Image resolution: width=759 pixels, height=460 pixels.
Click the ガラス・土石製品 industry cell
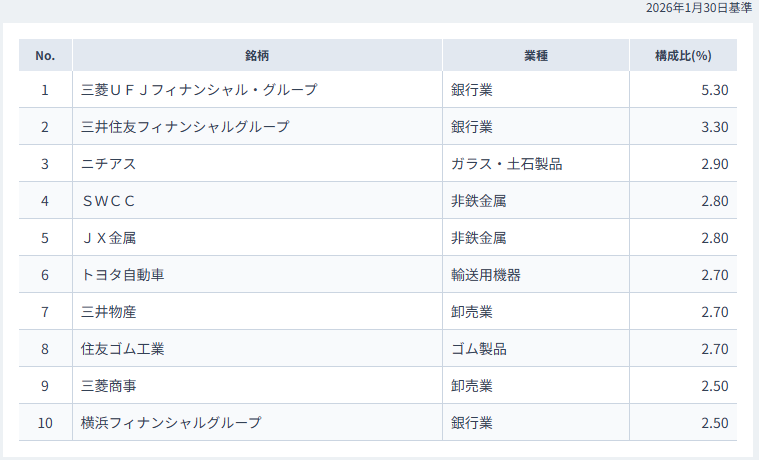(x=507, y=164)
